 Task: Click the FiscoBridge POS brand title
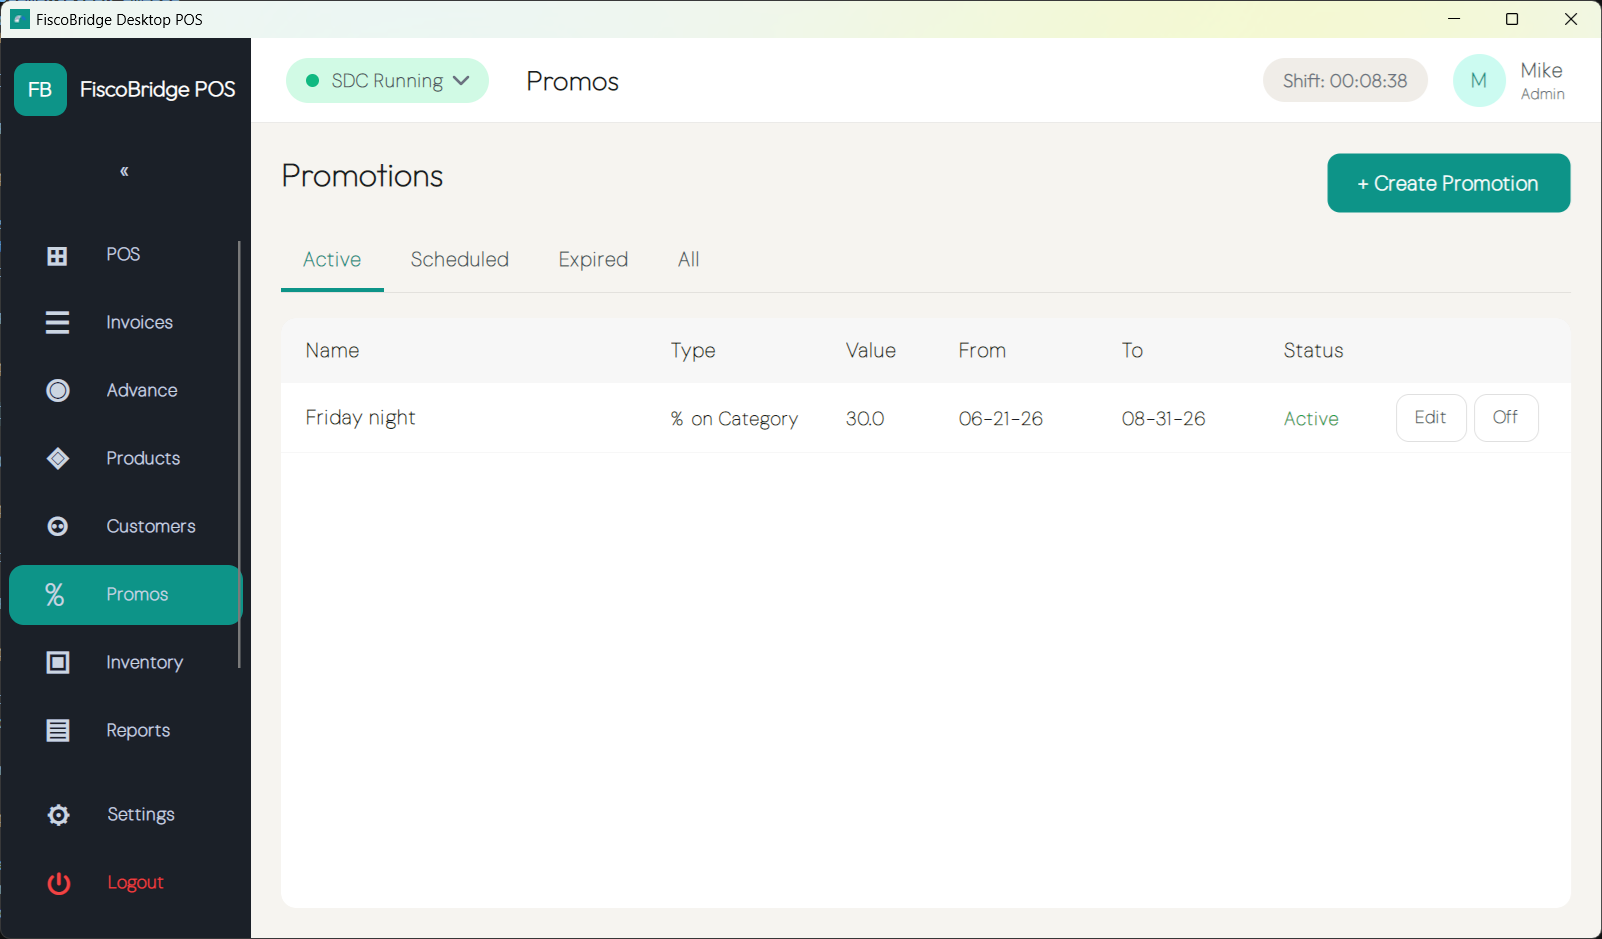(x=158, y=89)
